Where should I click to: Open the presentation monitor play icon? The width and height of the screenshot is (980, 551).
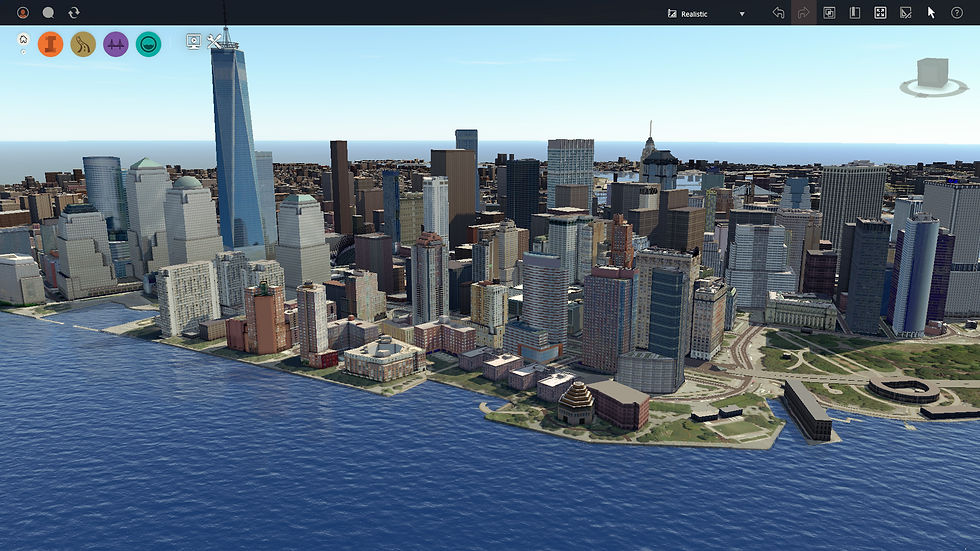[x=194, y=41]
